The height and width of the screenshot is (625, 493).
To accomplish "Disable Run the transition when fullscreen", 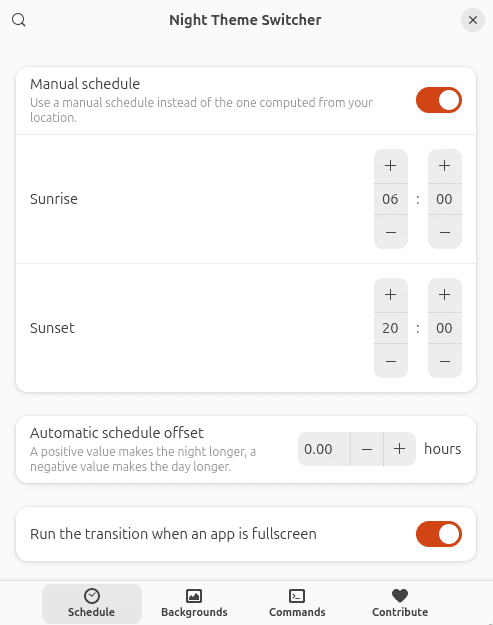I will point(439,534).
